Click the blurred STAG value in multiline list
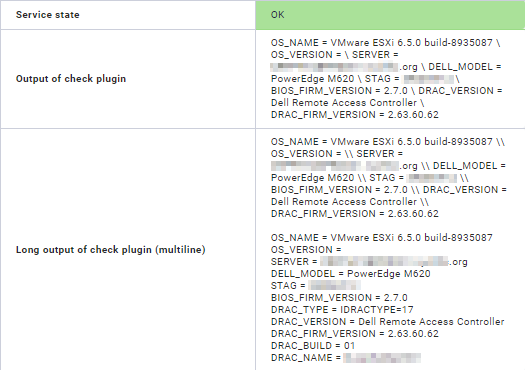 click(x=334, y=286)
